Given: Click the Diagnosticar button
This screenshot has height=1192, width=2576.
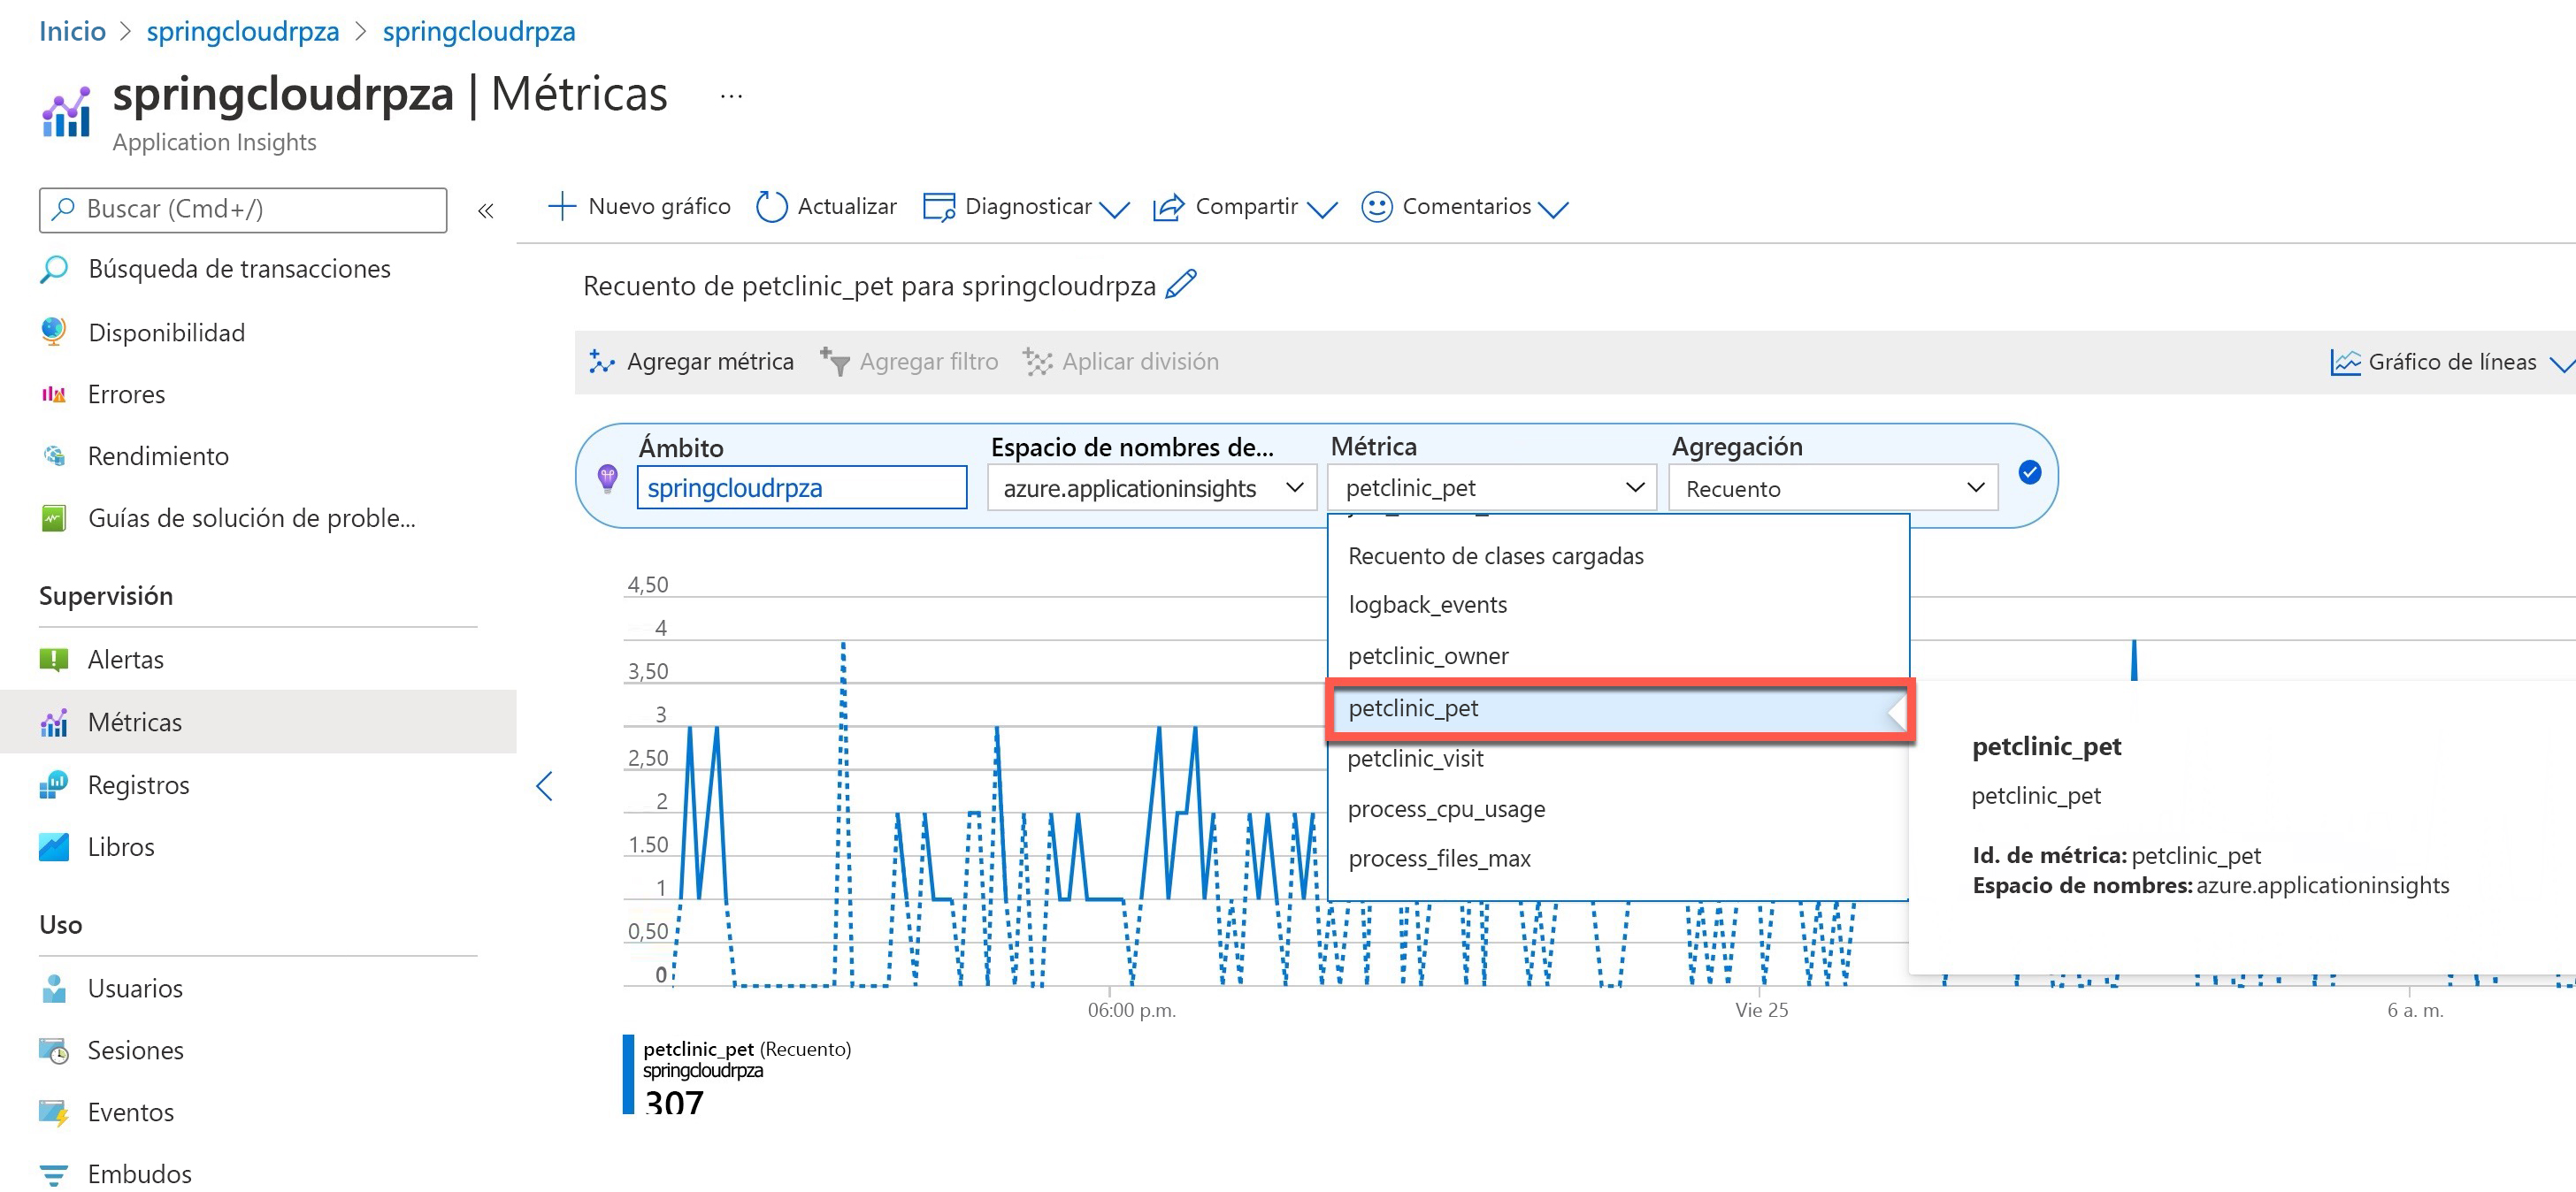Looking at the screenshot, I should pyautogui.click(x=1026, y=207).
